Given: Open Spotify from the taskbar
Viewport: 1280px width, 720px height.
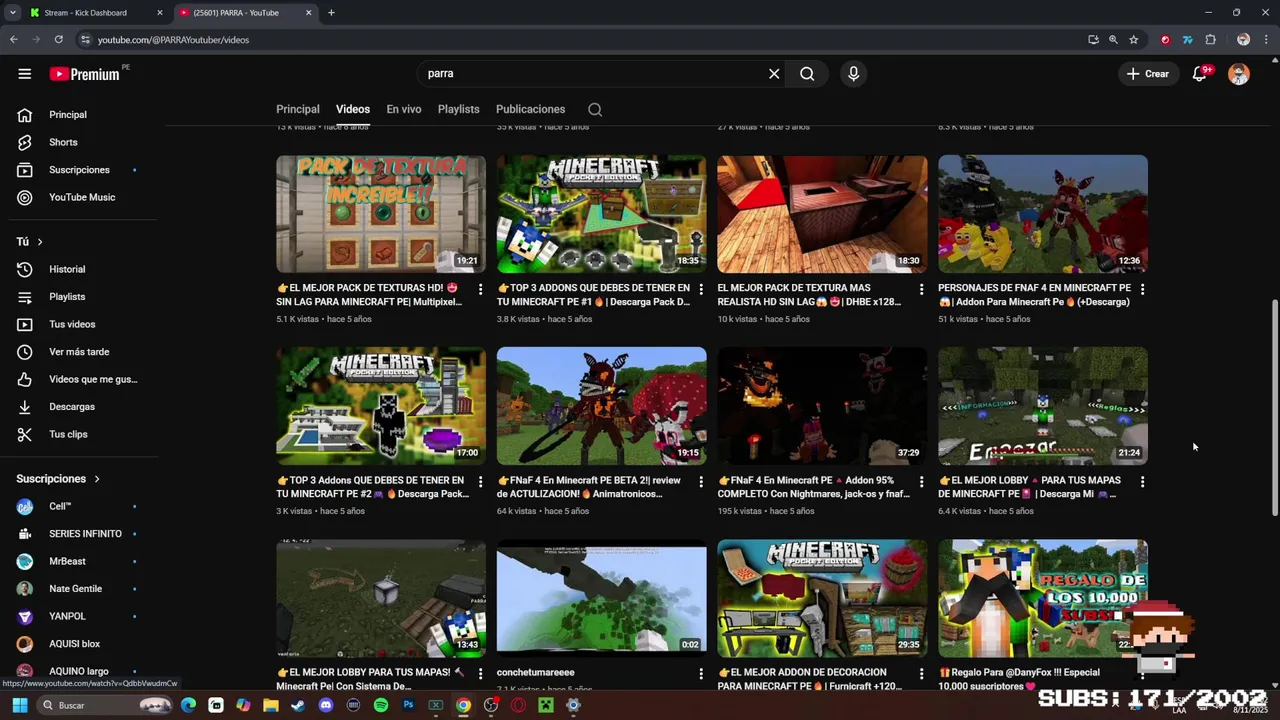Looking at the screenshot, I should [x=381, y=705].
